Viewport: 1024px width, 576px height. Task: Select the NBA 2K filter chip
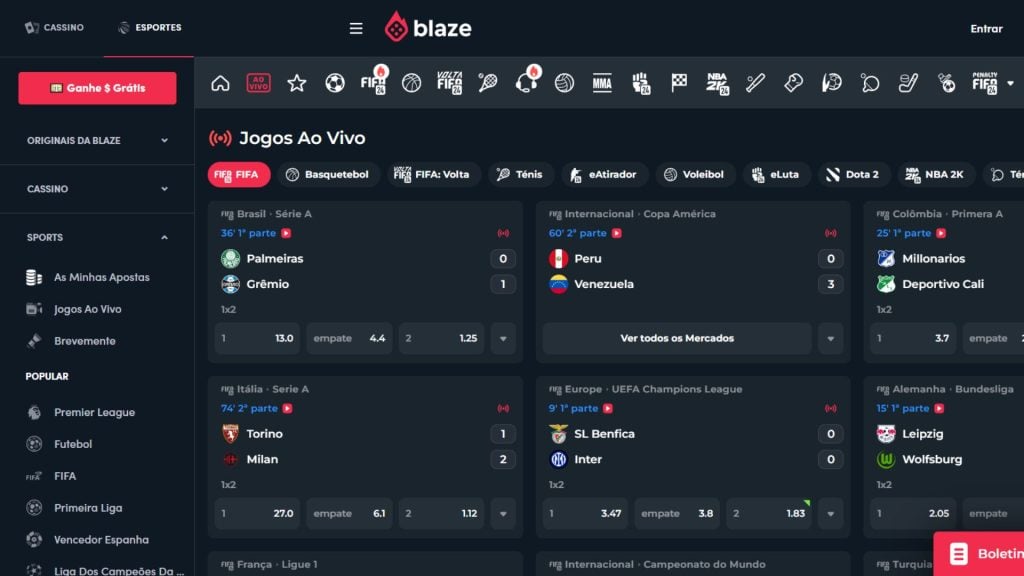935,174
